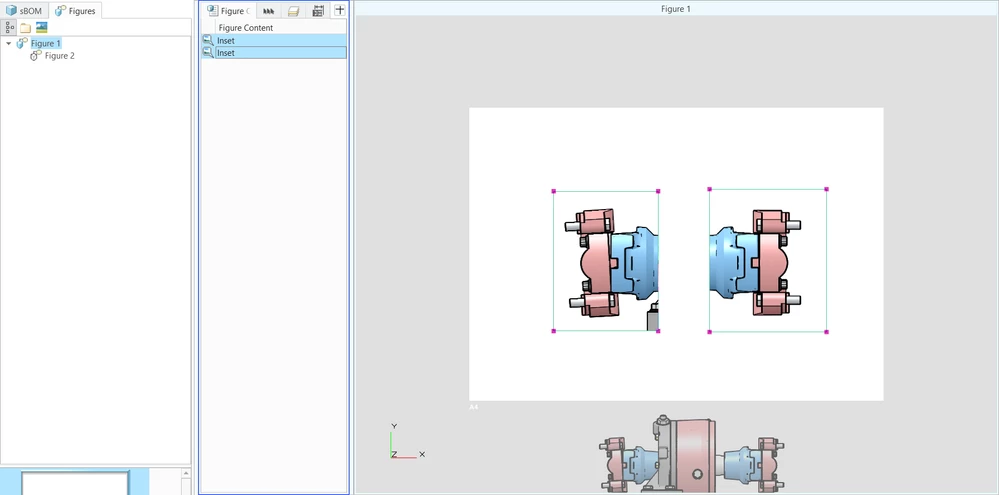Viewport: 999px width, 495px height.
Task: Click the image/picture icon in Figures toolbar
Action: [41, 27]
